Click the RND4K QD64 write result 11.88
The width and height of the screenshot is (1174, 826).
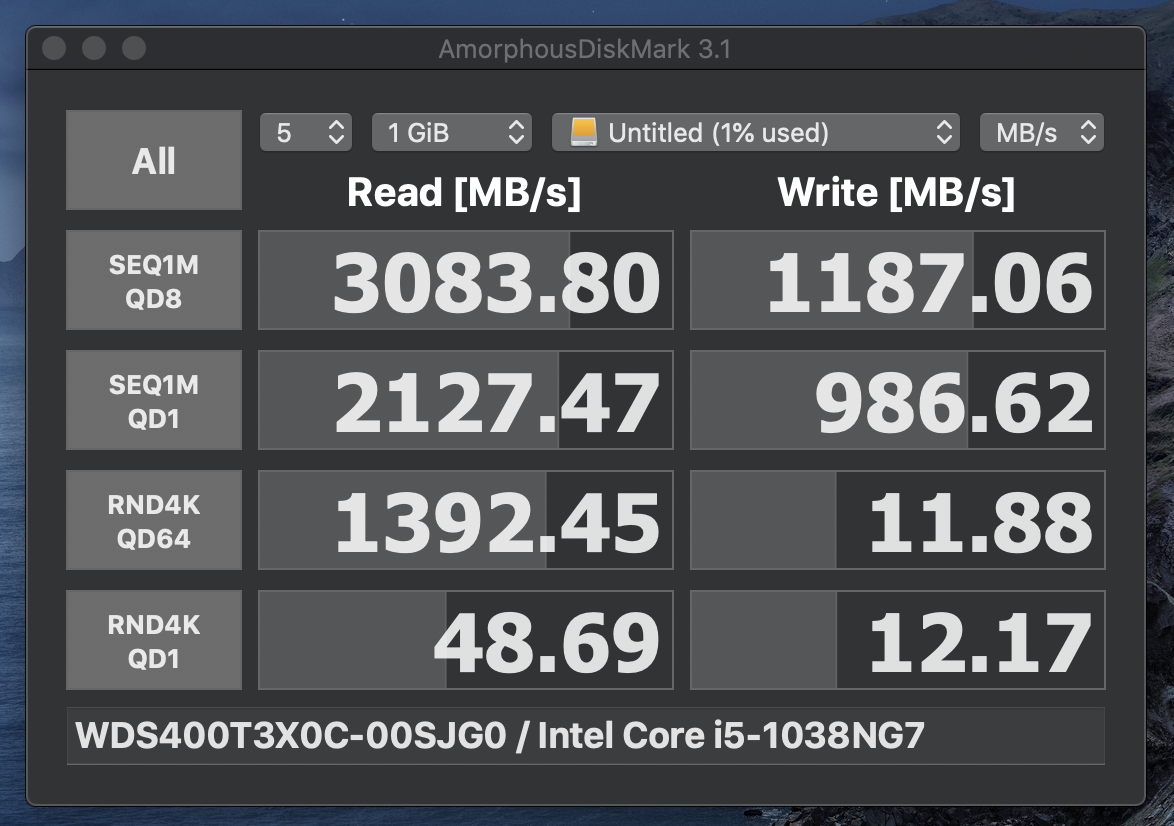coord(898,520)
